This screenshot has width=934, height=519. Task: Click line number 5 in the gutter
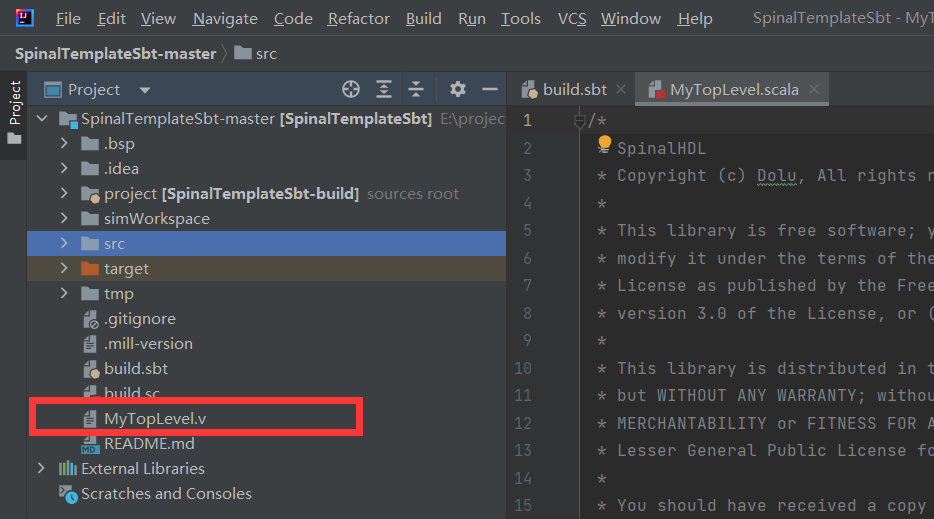click(527, 231)
